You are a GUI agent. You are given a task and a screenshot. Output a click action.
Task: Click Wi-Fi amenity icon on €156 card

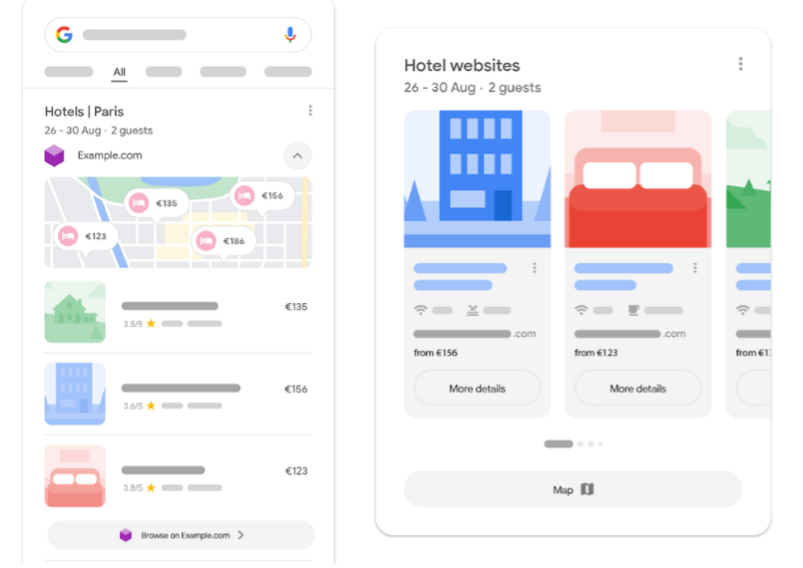coord(420,310)
